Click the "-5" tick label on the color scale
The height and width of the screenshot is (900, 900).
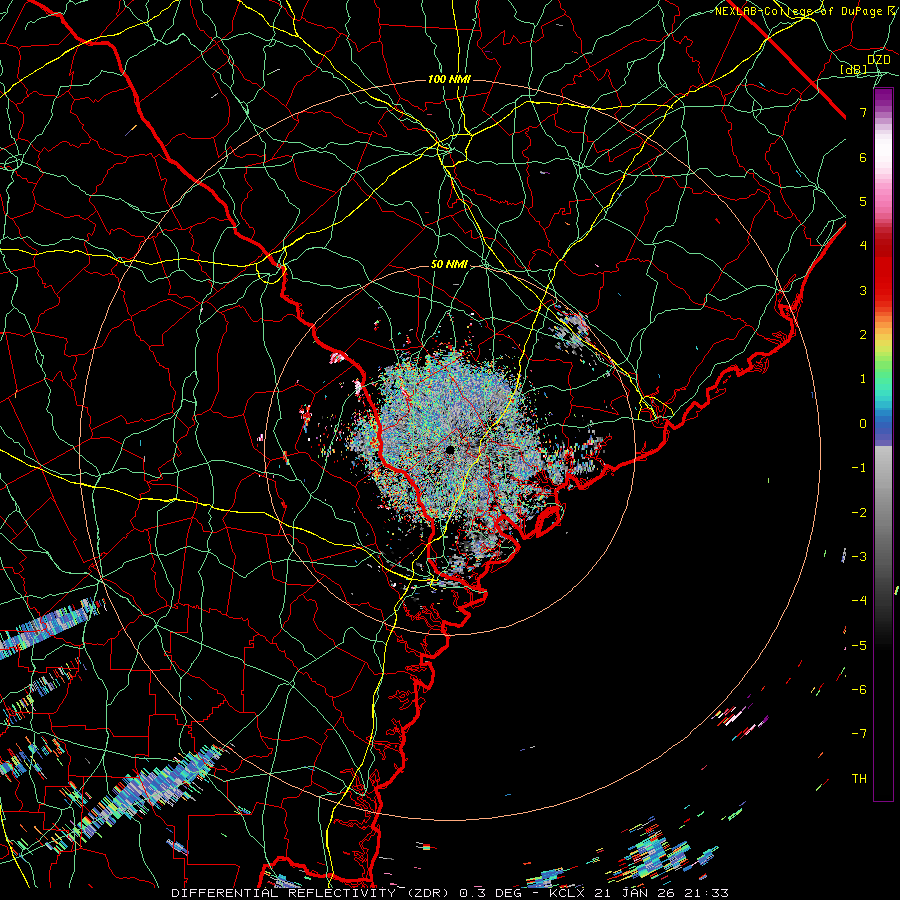pyautogui.click(x=859, y=646)
